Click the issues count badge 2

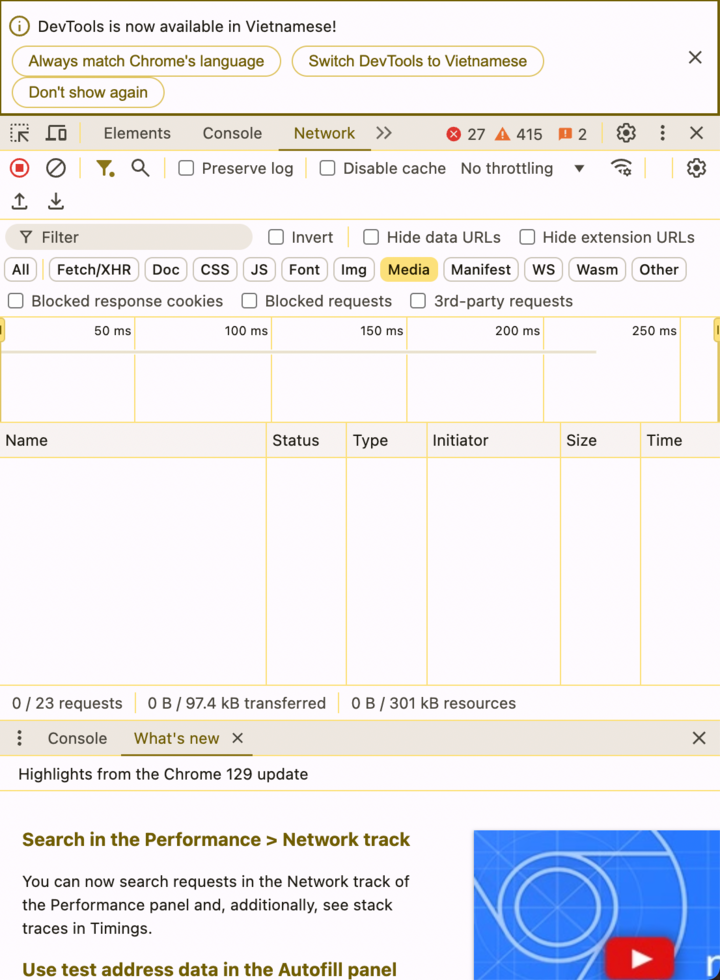[572, 134]
